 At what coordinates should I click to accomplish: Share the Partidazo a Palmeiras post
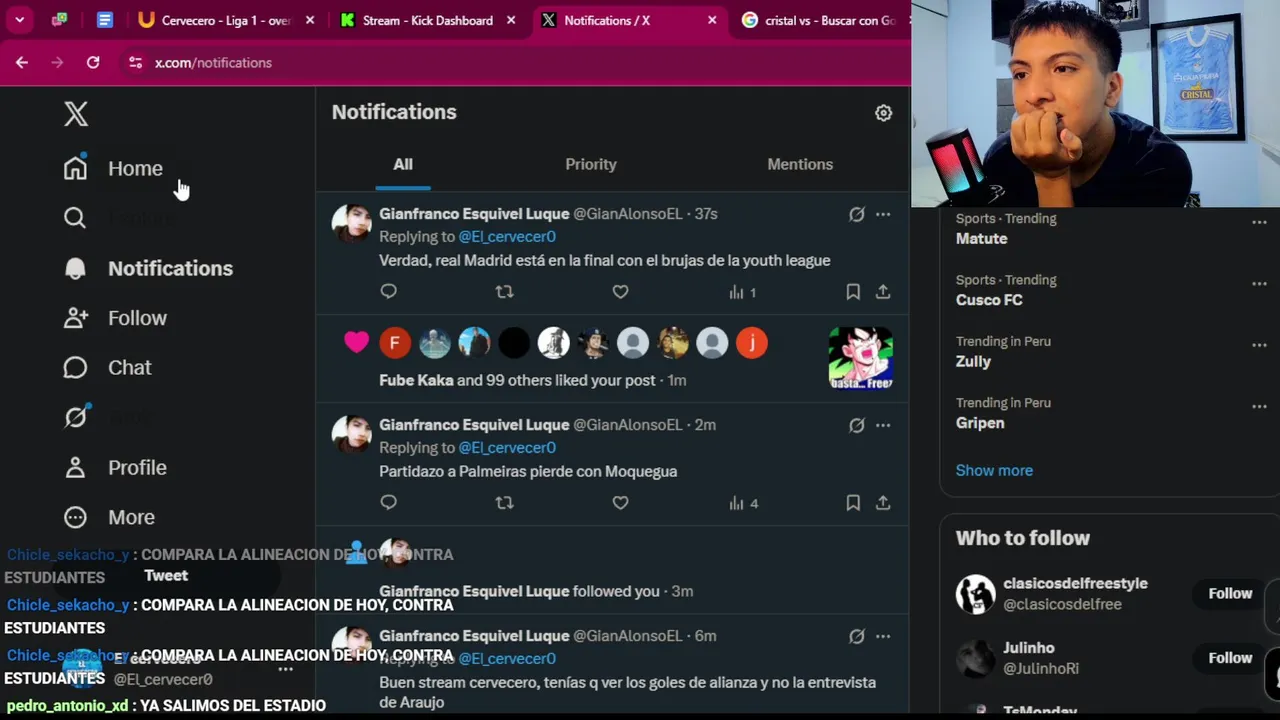coord(883,502)
